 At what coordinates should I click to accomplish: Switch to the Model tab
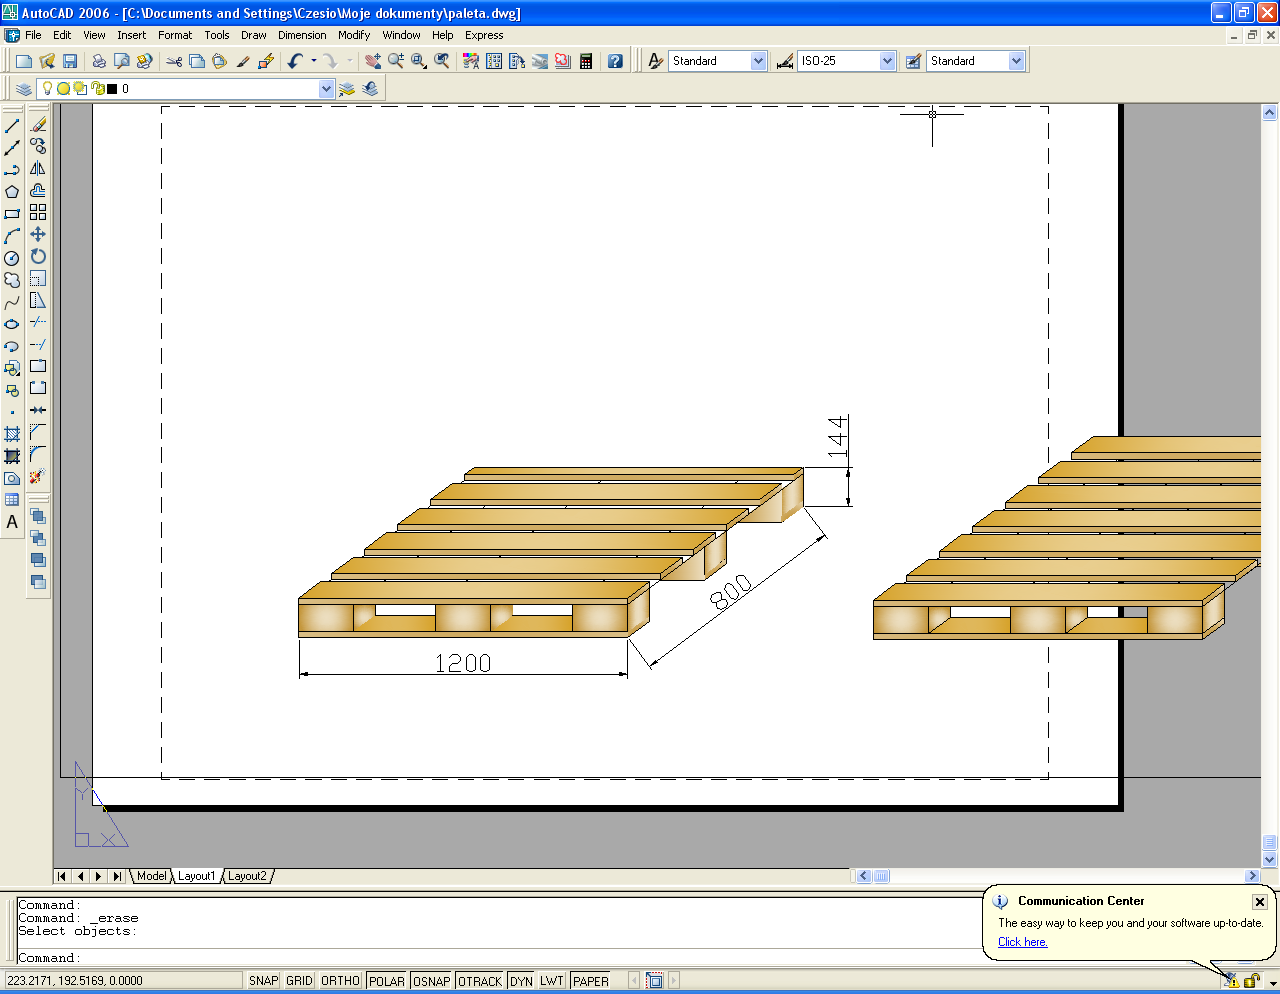(151, 876)
